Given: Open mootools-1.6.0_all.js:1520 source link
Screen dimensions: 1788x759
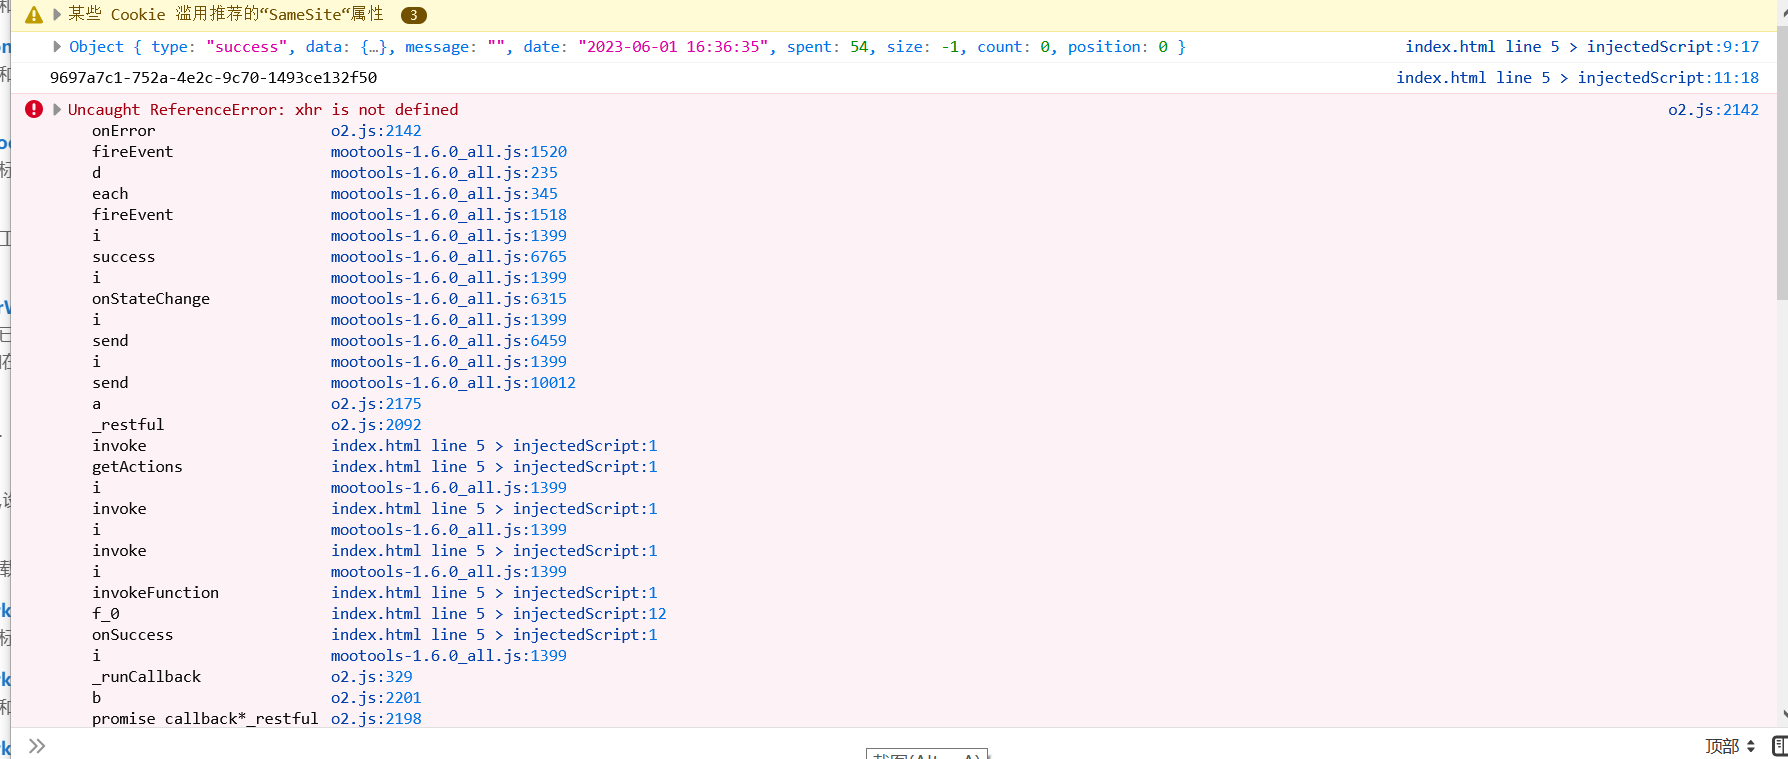Looking at the screenshot, I should (449, 152).
